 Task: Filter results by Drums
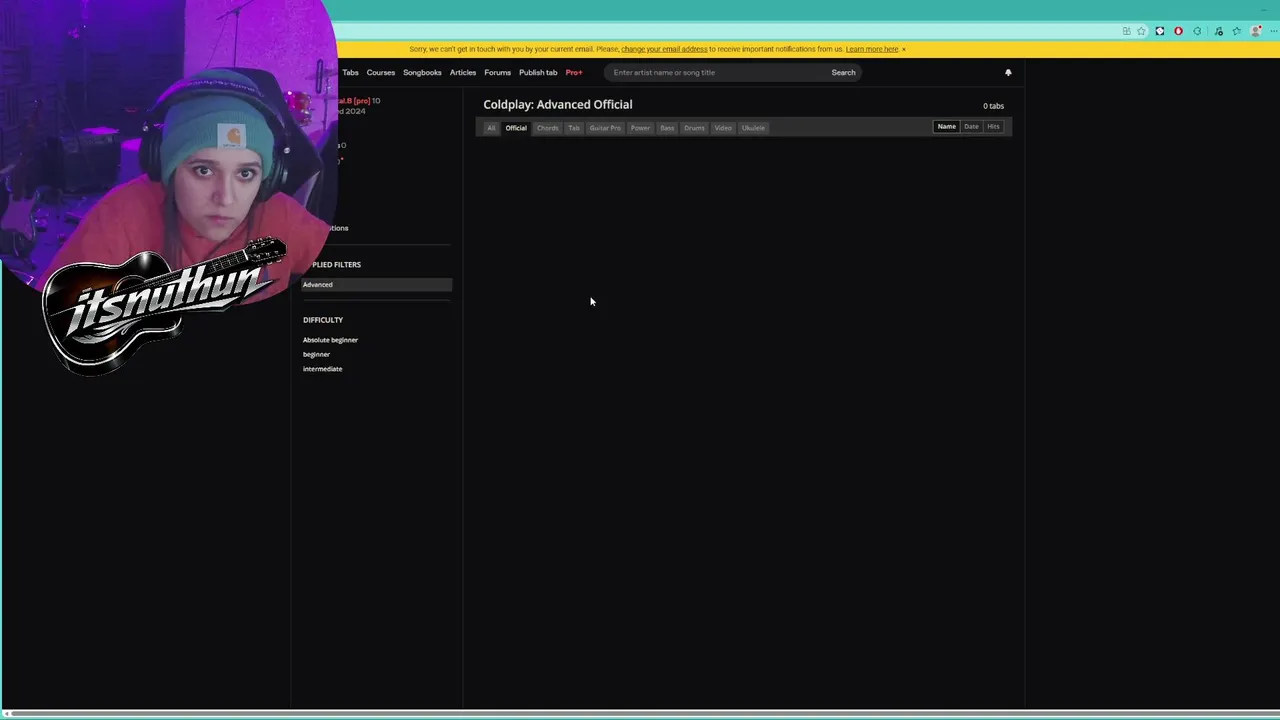click(x=694, y=128)
